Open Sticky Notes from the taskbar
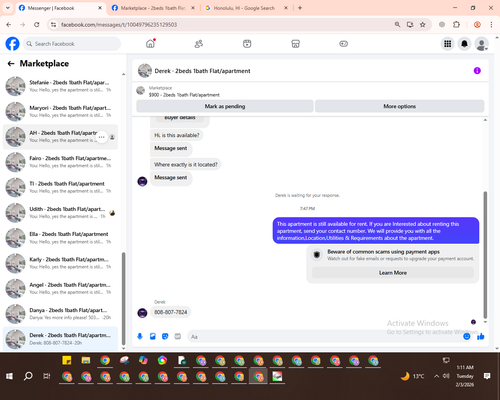This screenshot has width=500, height=400. (x=67, y=360)
